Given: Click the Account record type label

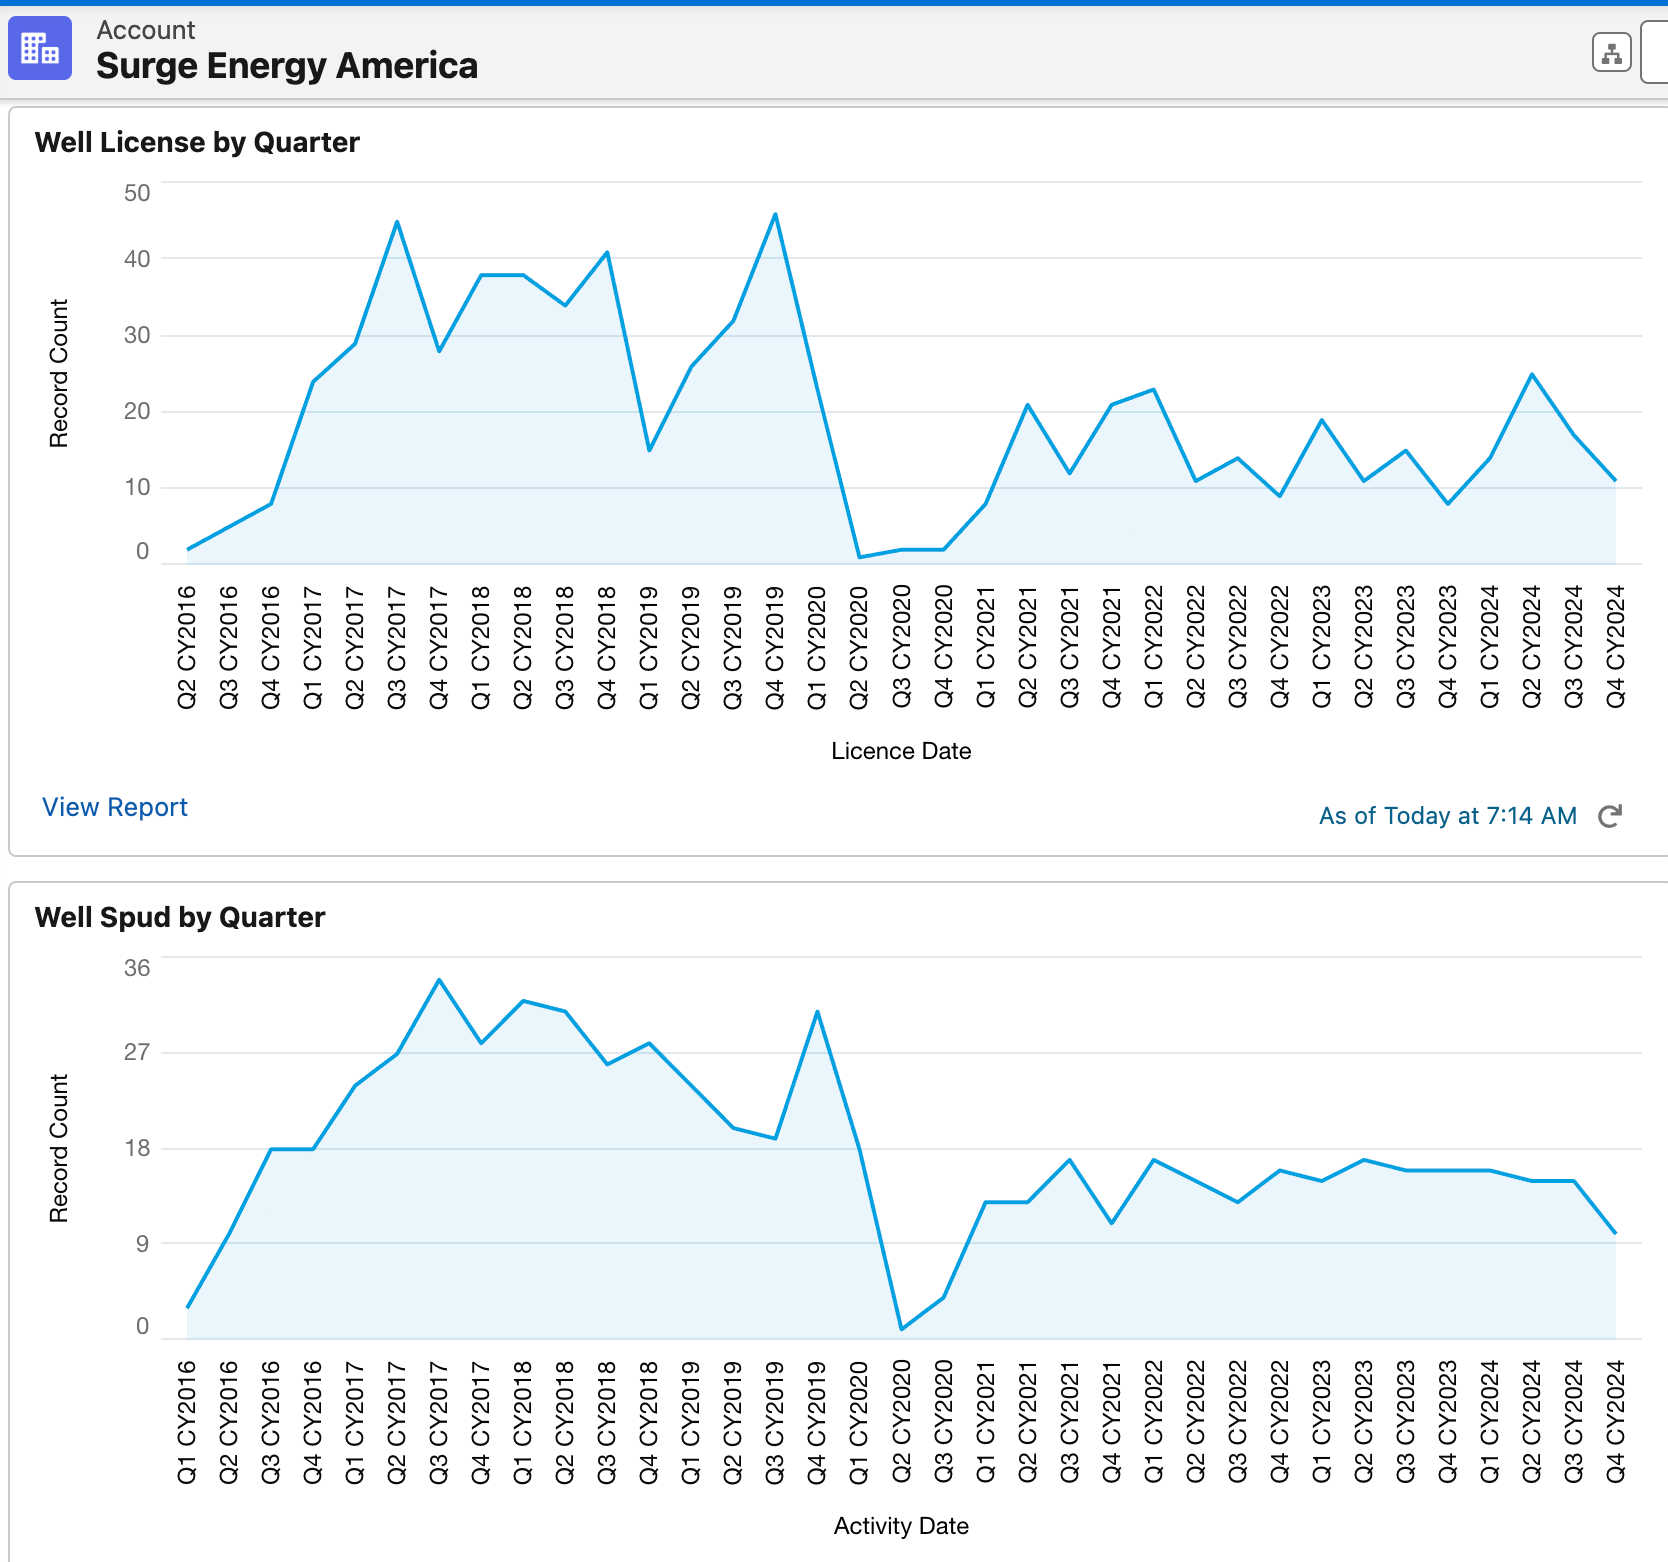Looking at the screenshot, I should (x=146, y=29).
